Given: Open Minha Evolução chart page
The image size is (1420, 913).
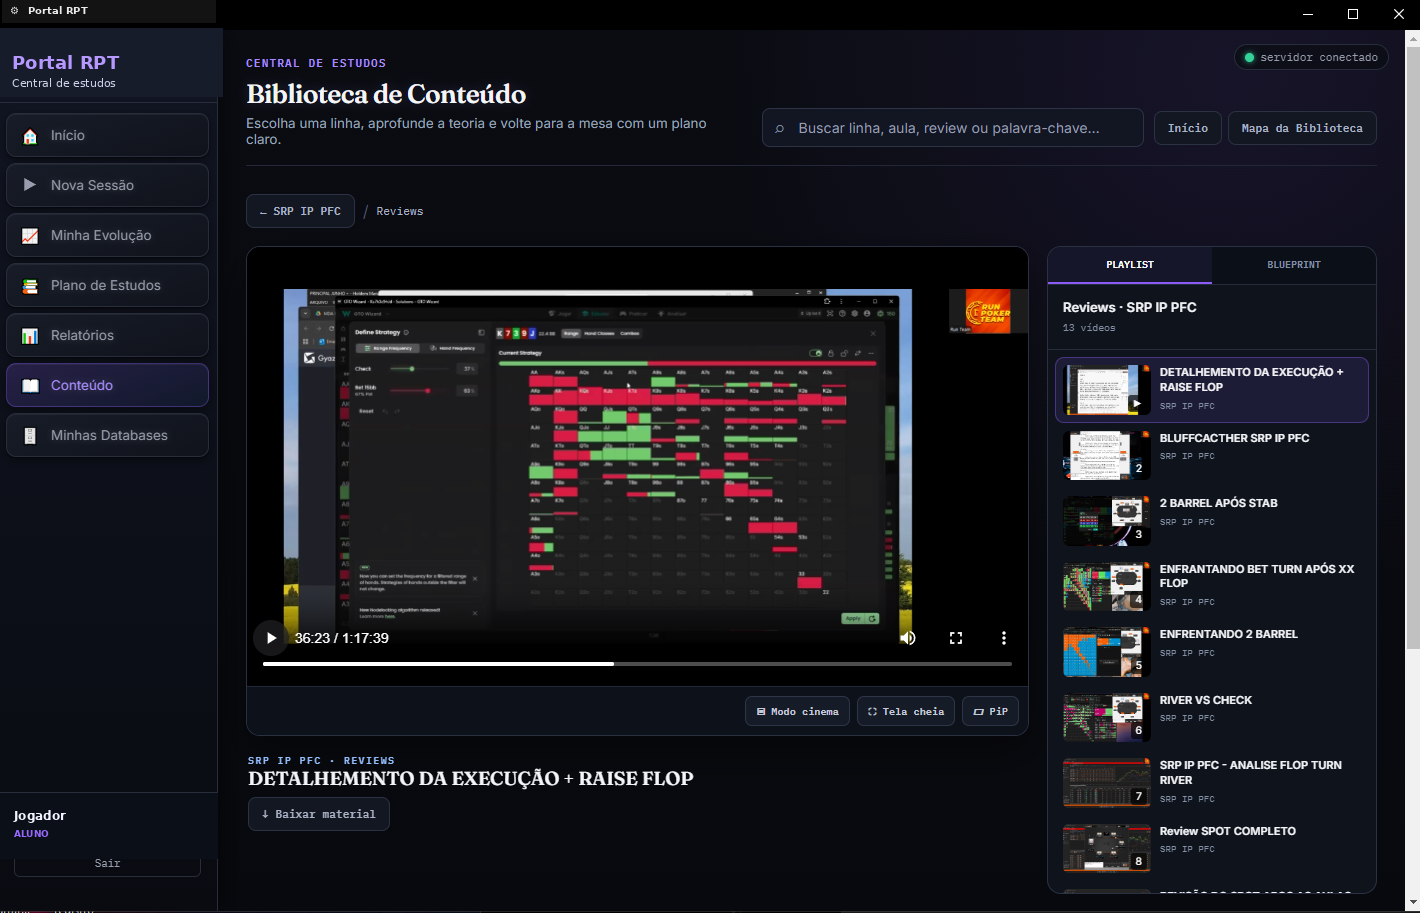Looking at the screenshot, I should (x=107, y=235).
